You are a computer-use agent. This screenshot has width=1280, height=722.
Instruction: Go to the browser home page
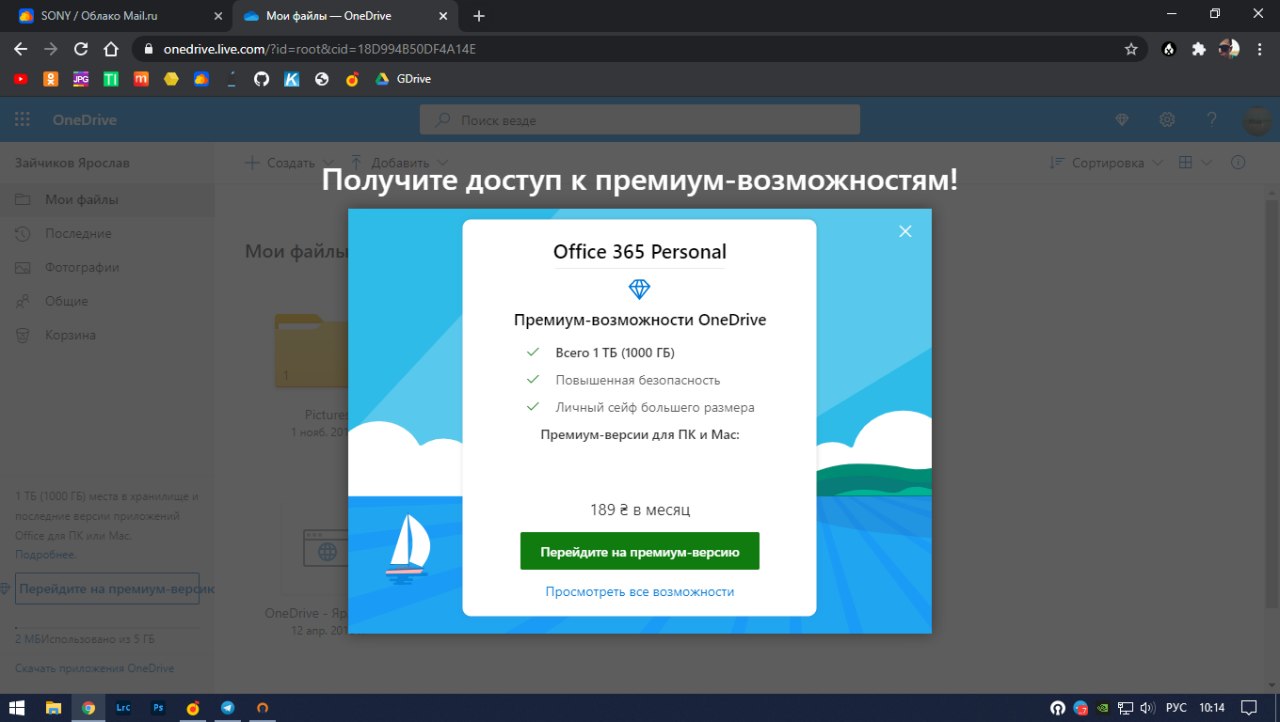[x=111, y=49]
